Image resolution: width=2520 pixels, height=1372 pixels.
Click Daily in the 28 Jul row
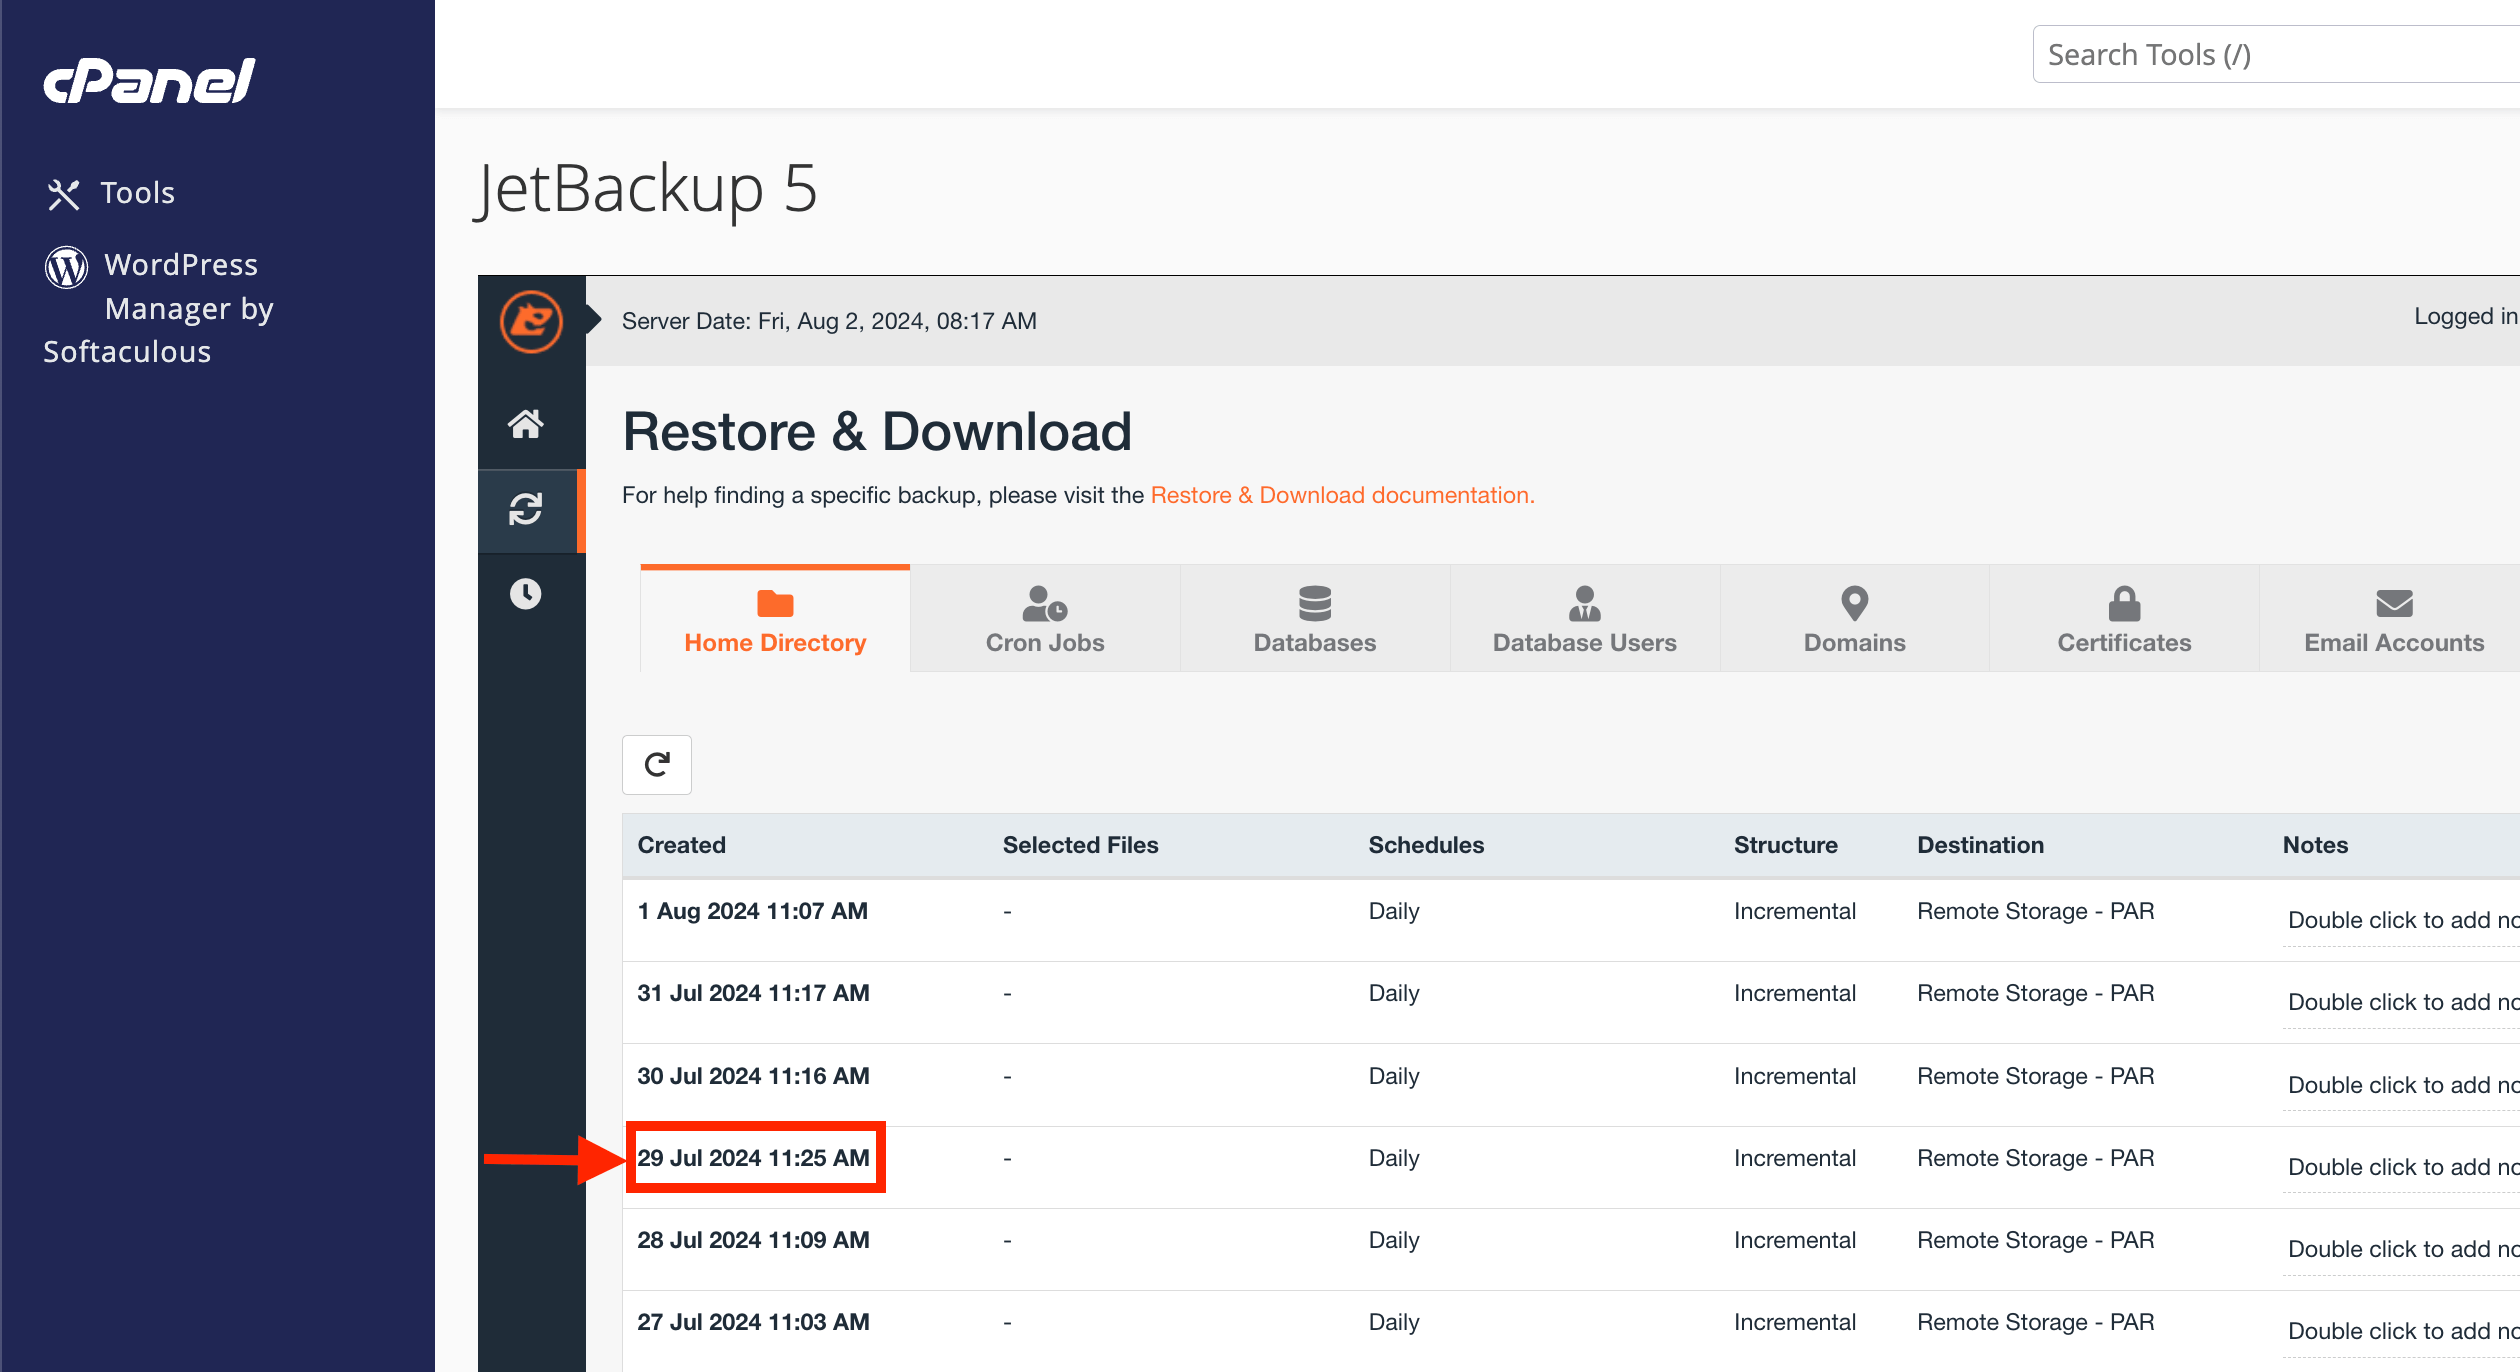1394,1240
